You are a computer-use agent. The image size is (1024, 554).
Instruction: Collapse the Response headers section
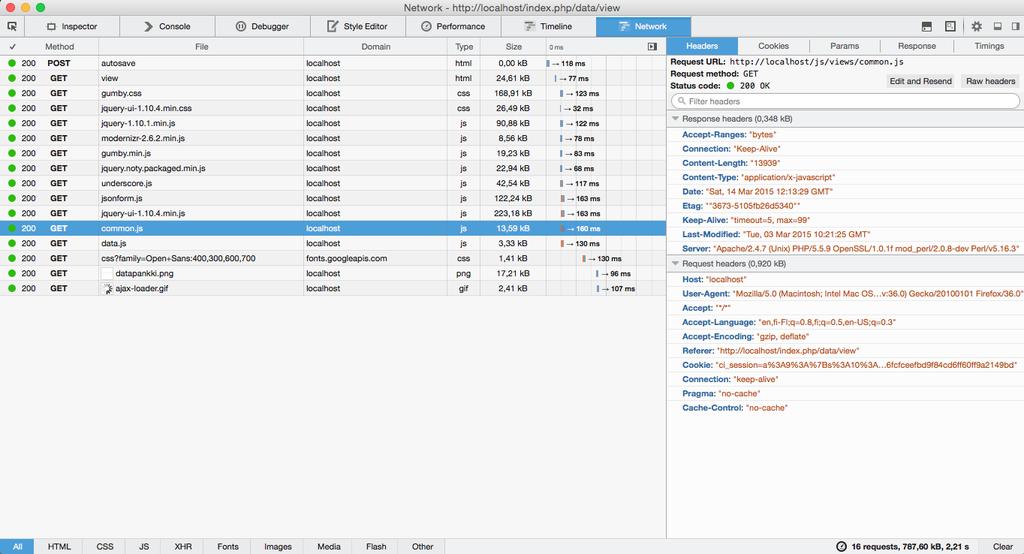676,118
